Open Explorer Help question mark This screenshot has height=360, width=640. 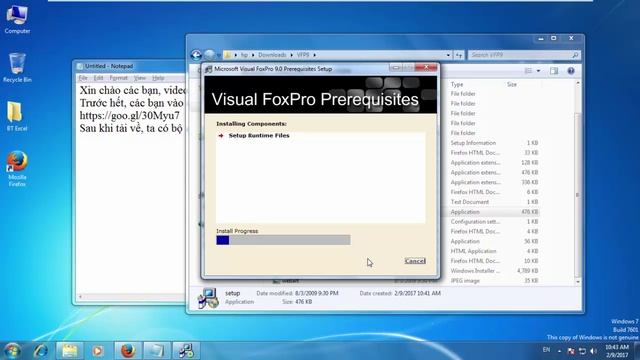click(x=571, y=71)
